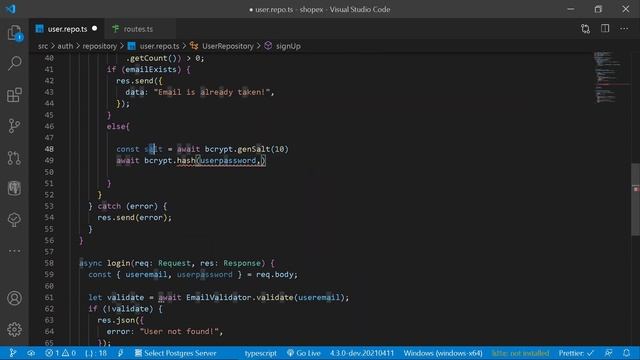Click 'emailExists' on line 41
640x360 pixels.
[151, 69]
